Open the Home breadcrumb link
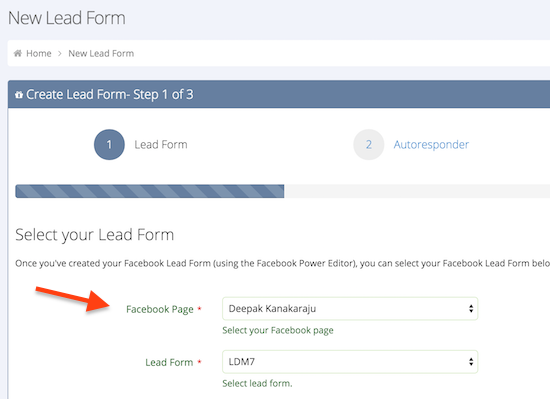This screenshot has width=550, height=399. (x=39, y=53)
